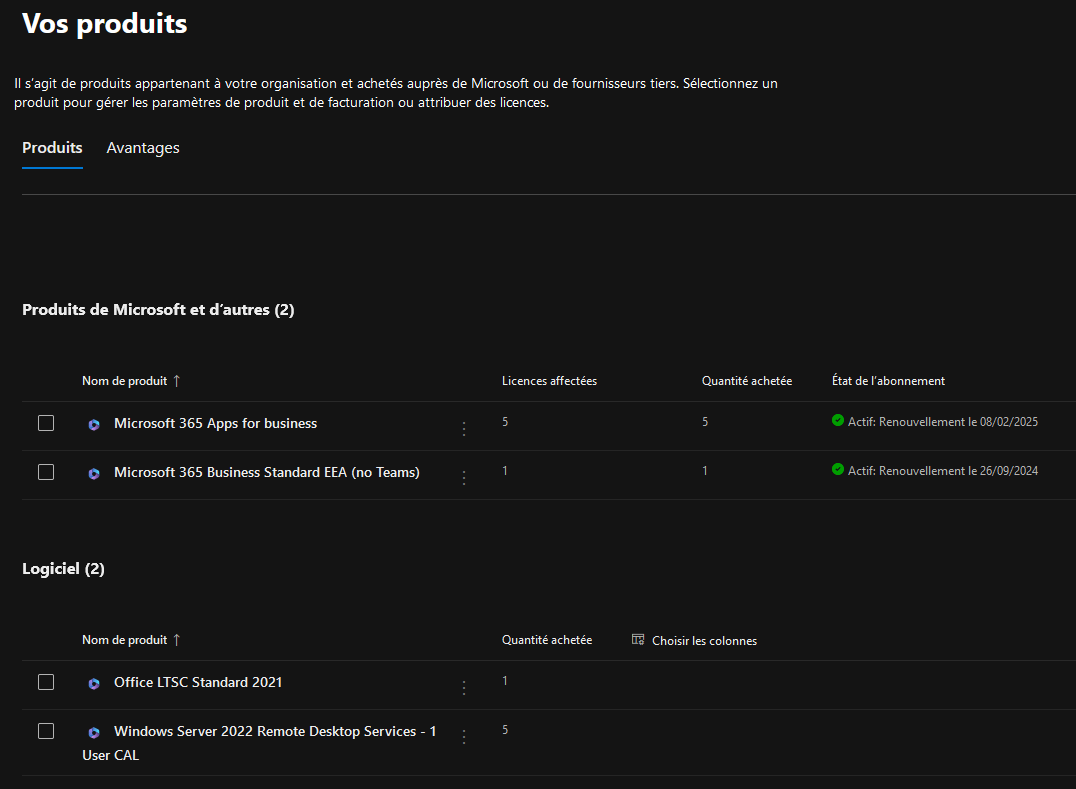Click sort arrow in Logiciel Nom de produit header

pos(176,639)
